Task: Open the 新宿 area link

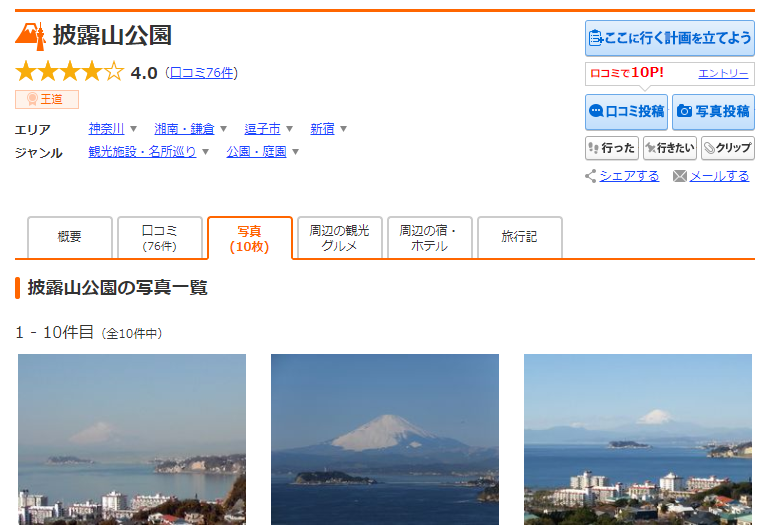Action: [322, 129]
